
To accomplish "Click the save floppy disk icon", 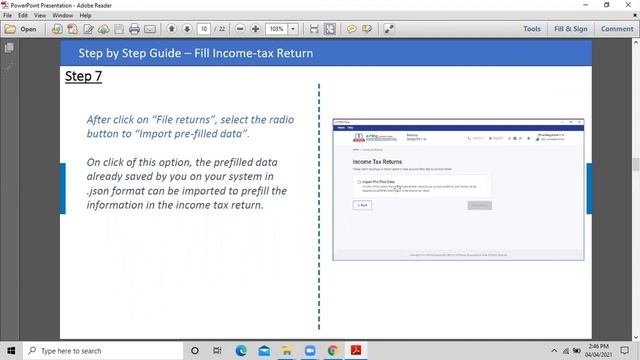I will [119, 29].
